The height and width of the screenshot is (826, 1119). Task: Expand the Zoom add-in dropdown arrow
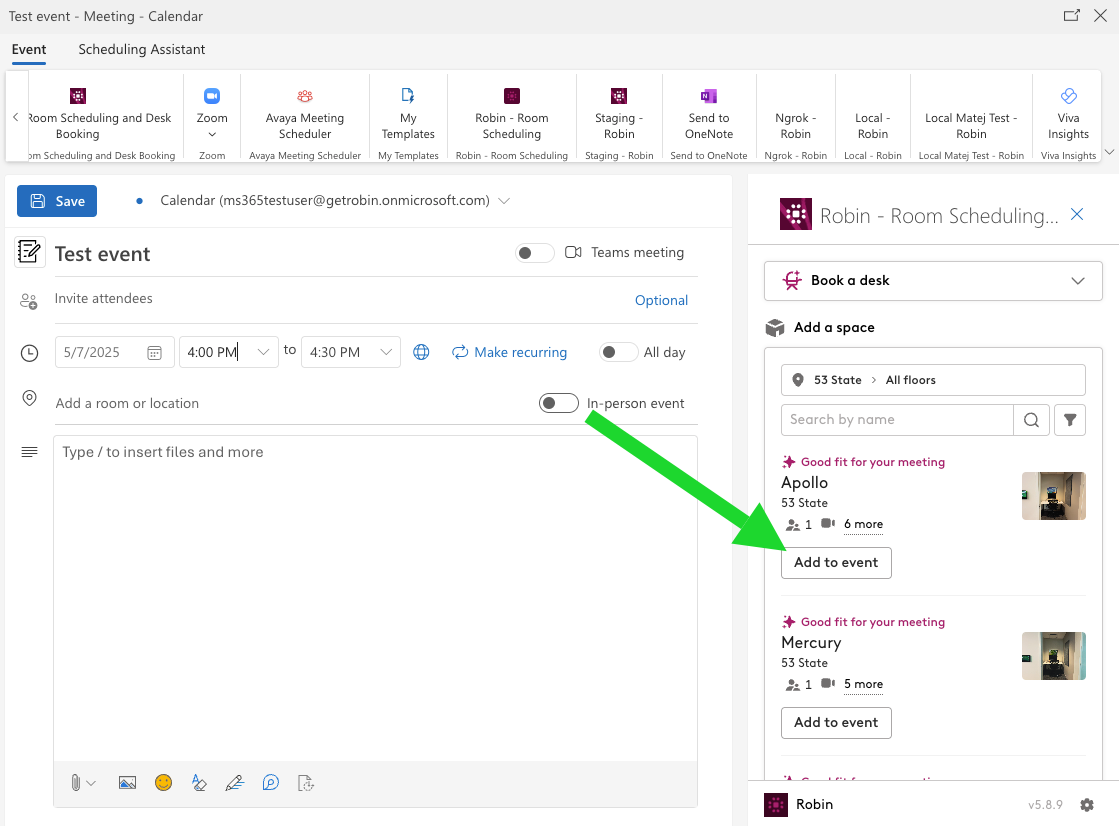[212, 134]
